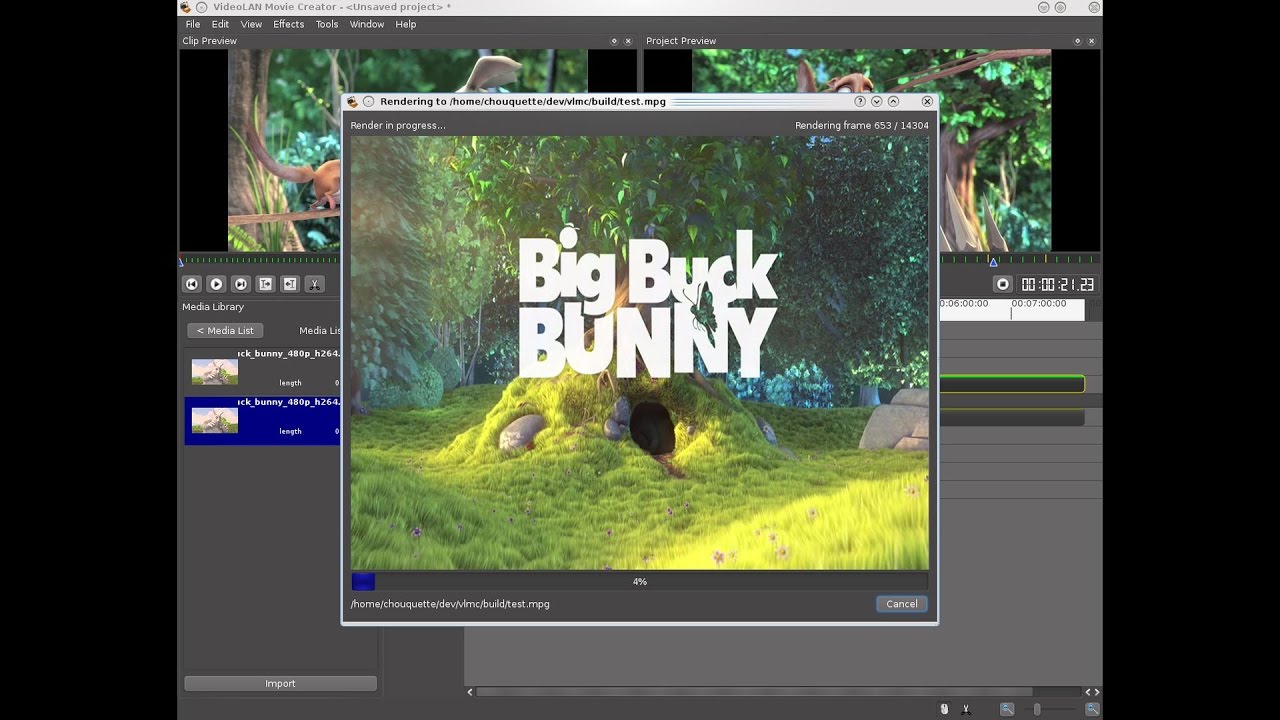Click the timecode display 00:00:21.23
The image size is (1280, 720).
[x=1057, y=285]
